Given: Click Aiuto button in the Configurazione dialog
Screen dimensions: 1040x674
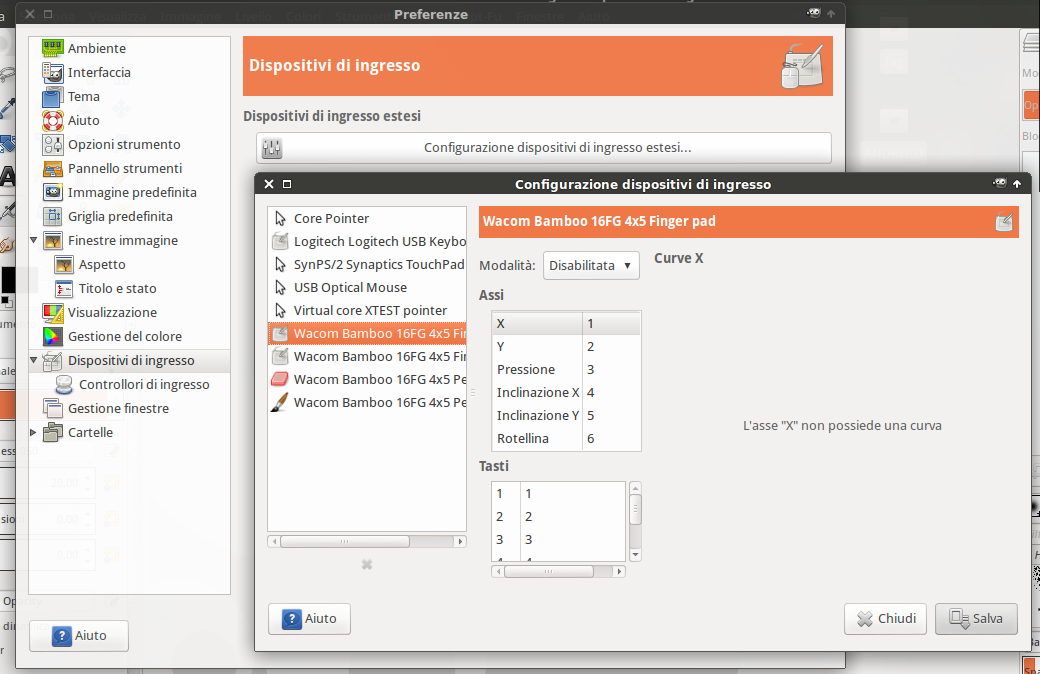Looking at the screenshot, I should pos(309,619).
